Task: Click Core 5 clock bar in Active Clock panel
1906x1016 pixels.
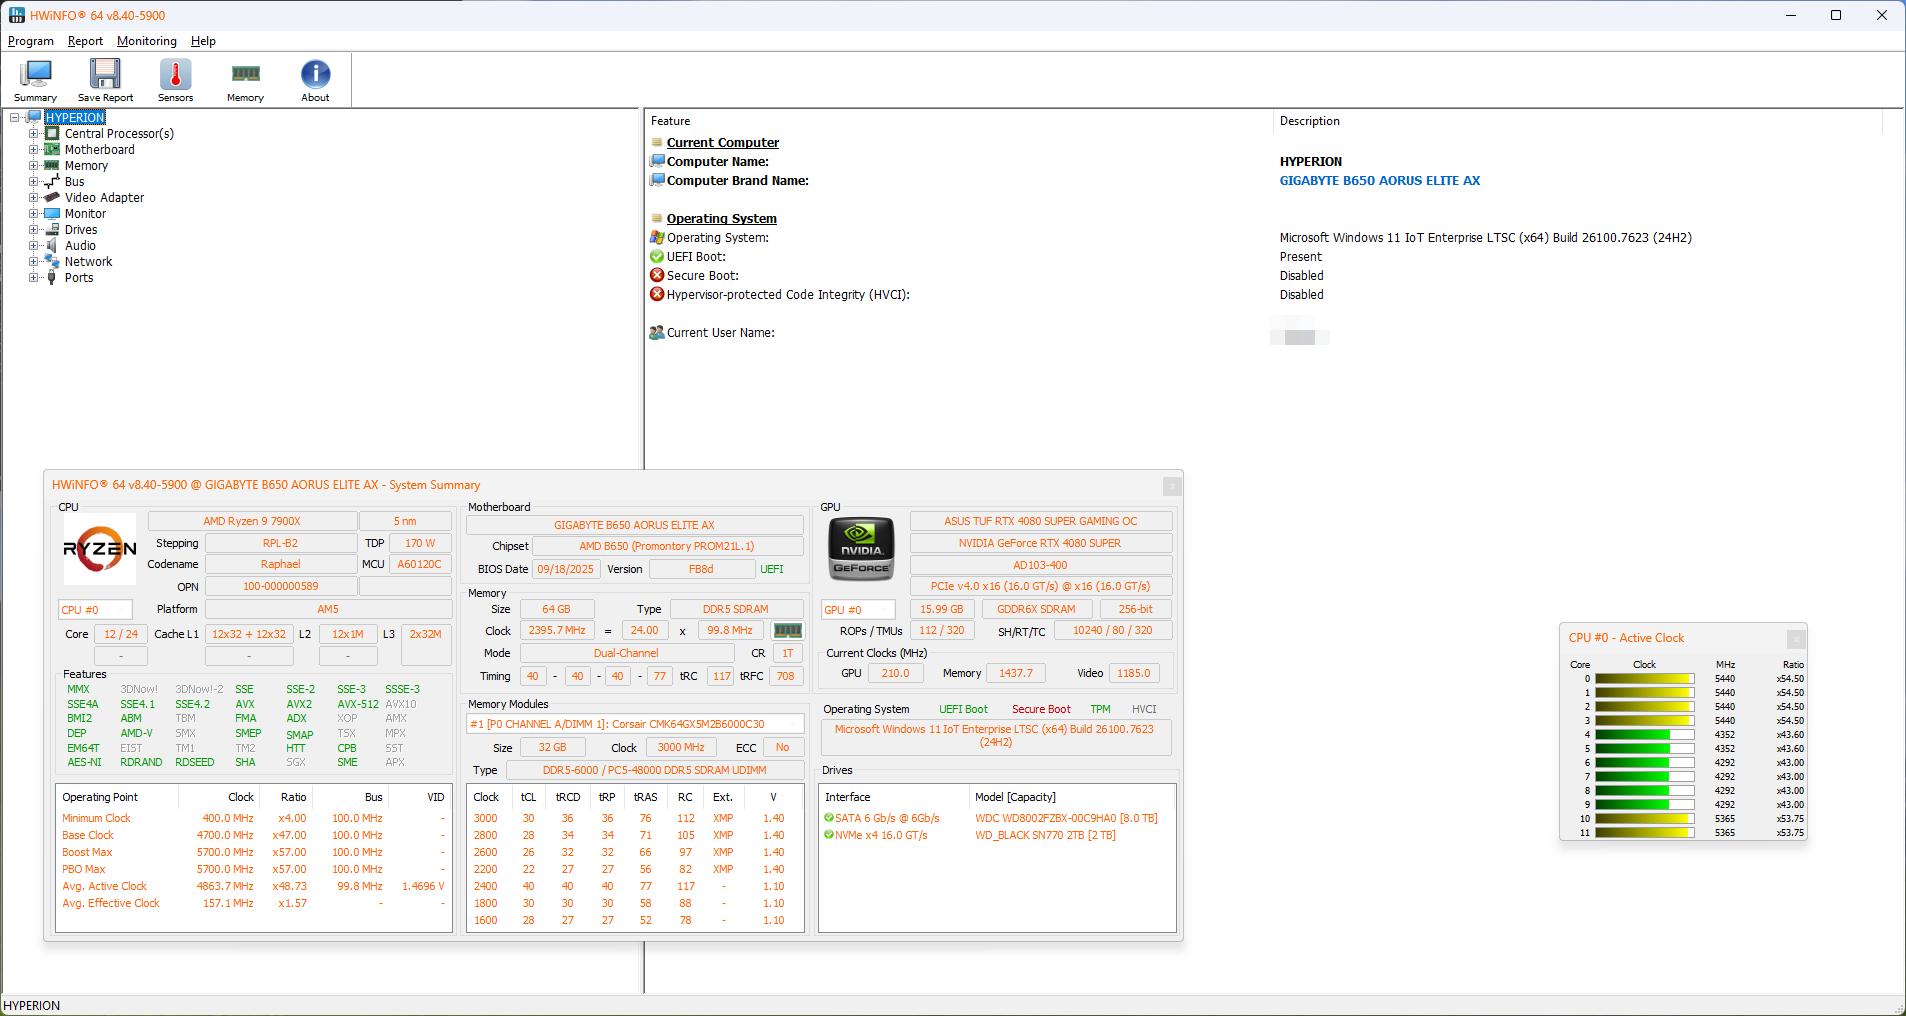Action: click(1645, 749)
